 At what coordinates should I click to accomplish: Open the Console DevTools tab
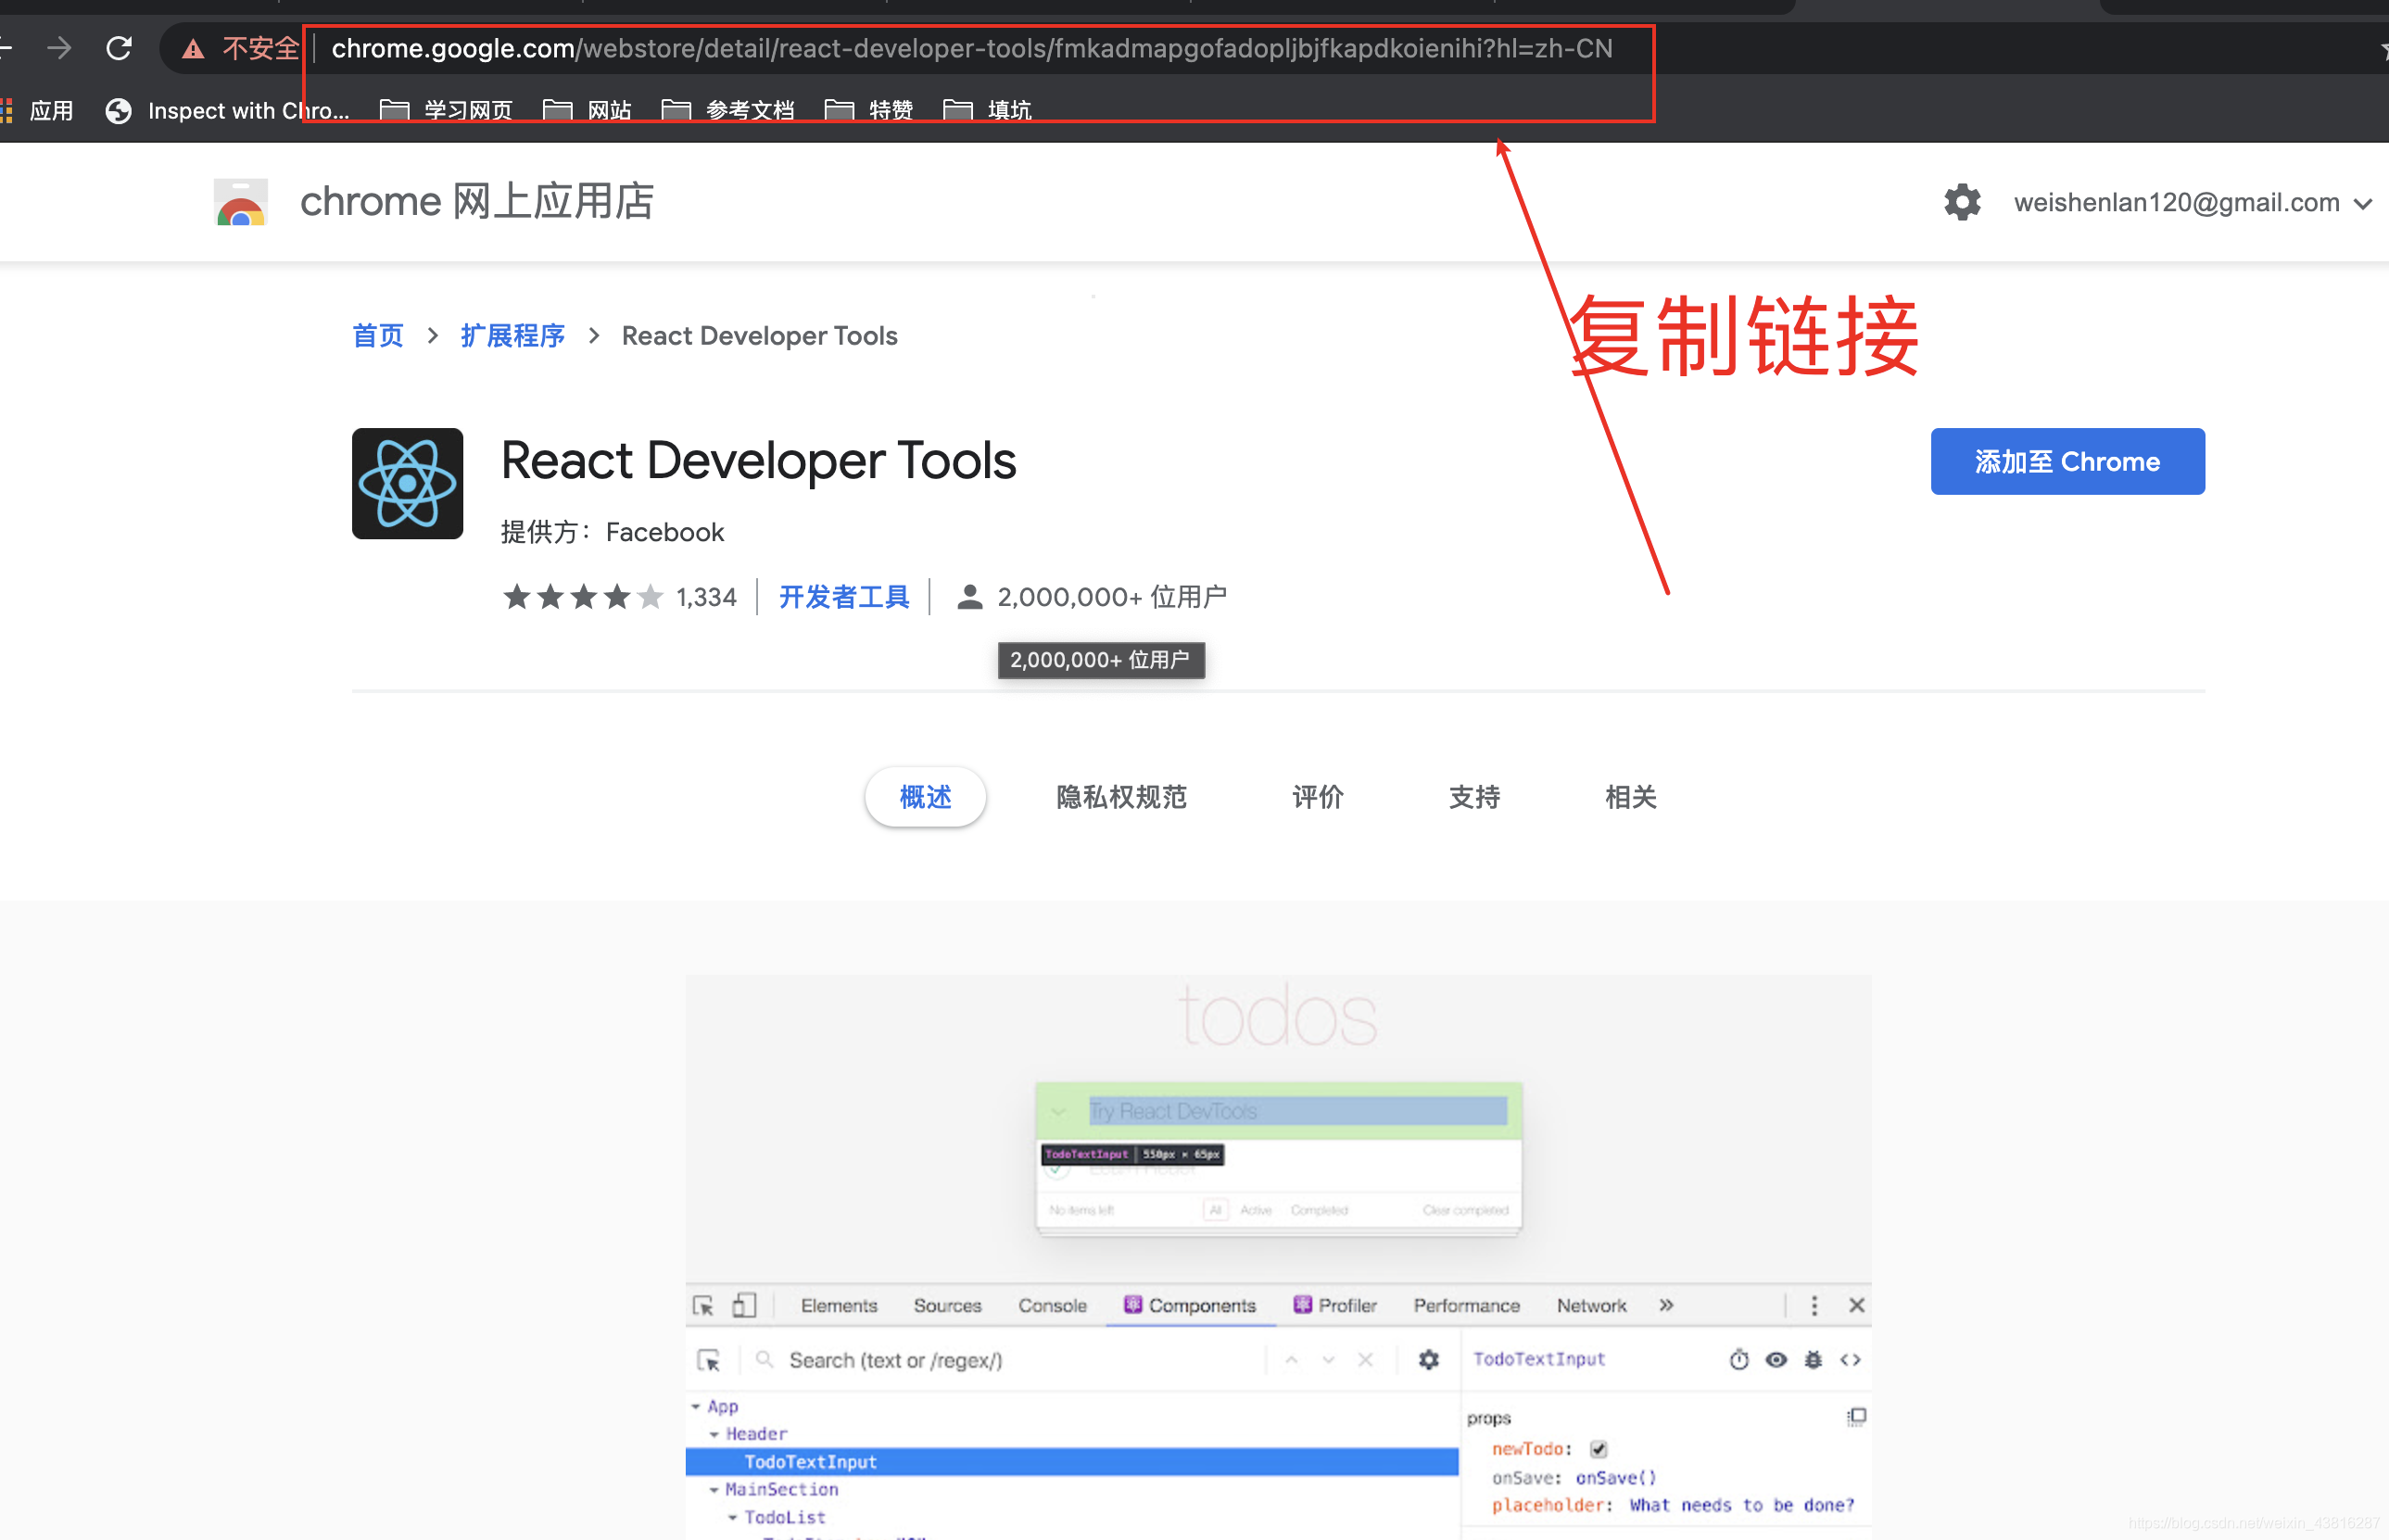(x=1052, y=1306)
